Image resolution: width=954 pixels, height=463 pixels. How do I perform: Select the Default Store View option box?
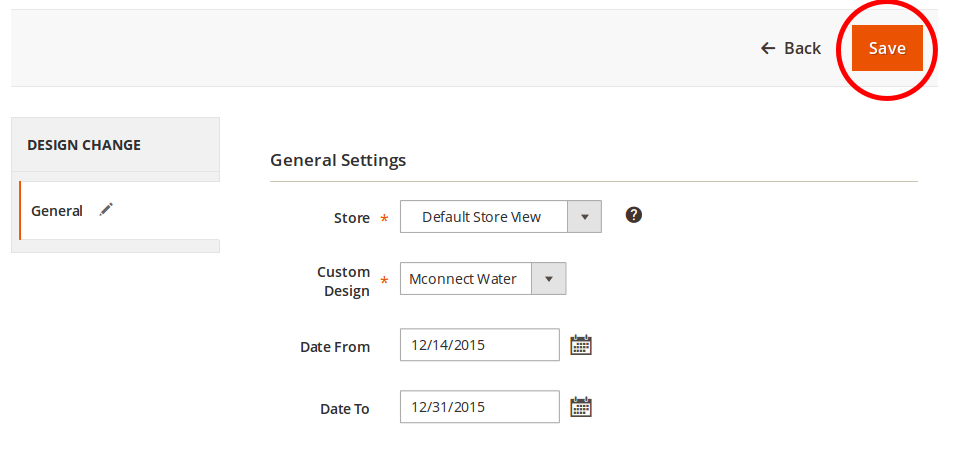pos(483,217)
